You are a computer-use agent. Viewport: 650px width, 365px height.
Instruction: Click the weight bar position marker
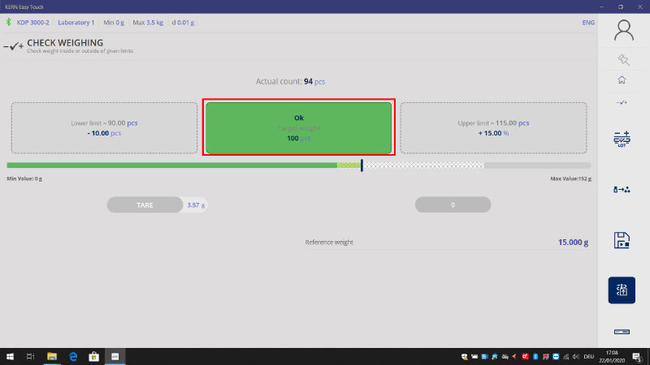(x=361, y=165)
